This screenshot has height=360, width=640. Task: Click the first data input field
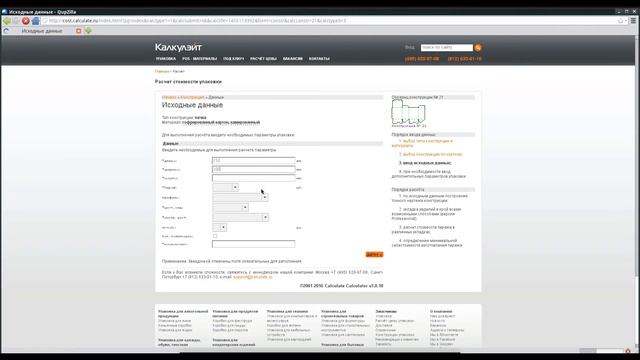point(253,161)
